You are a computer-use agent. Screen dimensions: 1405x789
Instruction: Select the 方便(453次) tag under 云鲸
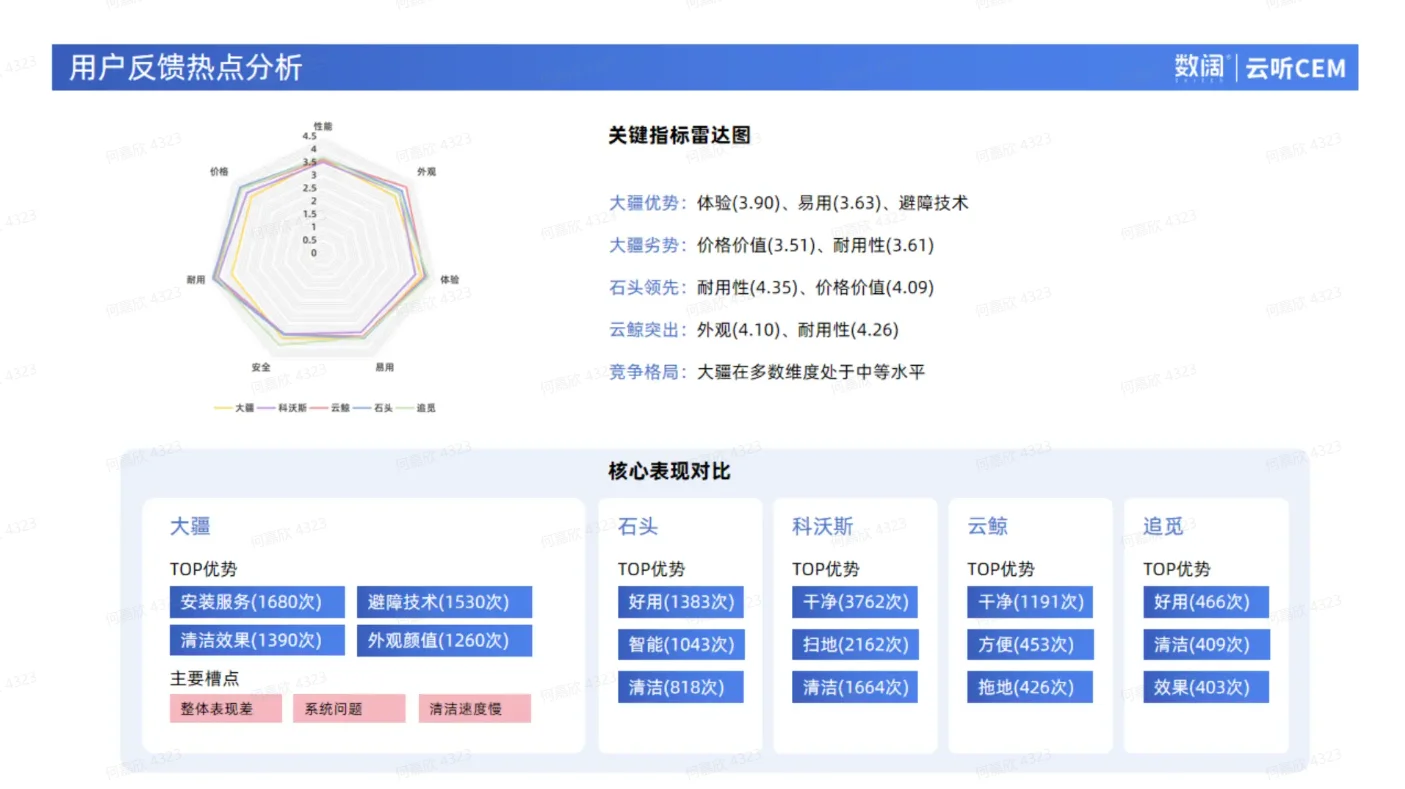(x=1030, y=644)
